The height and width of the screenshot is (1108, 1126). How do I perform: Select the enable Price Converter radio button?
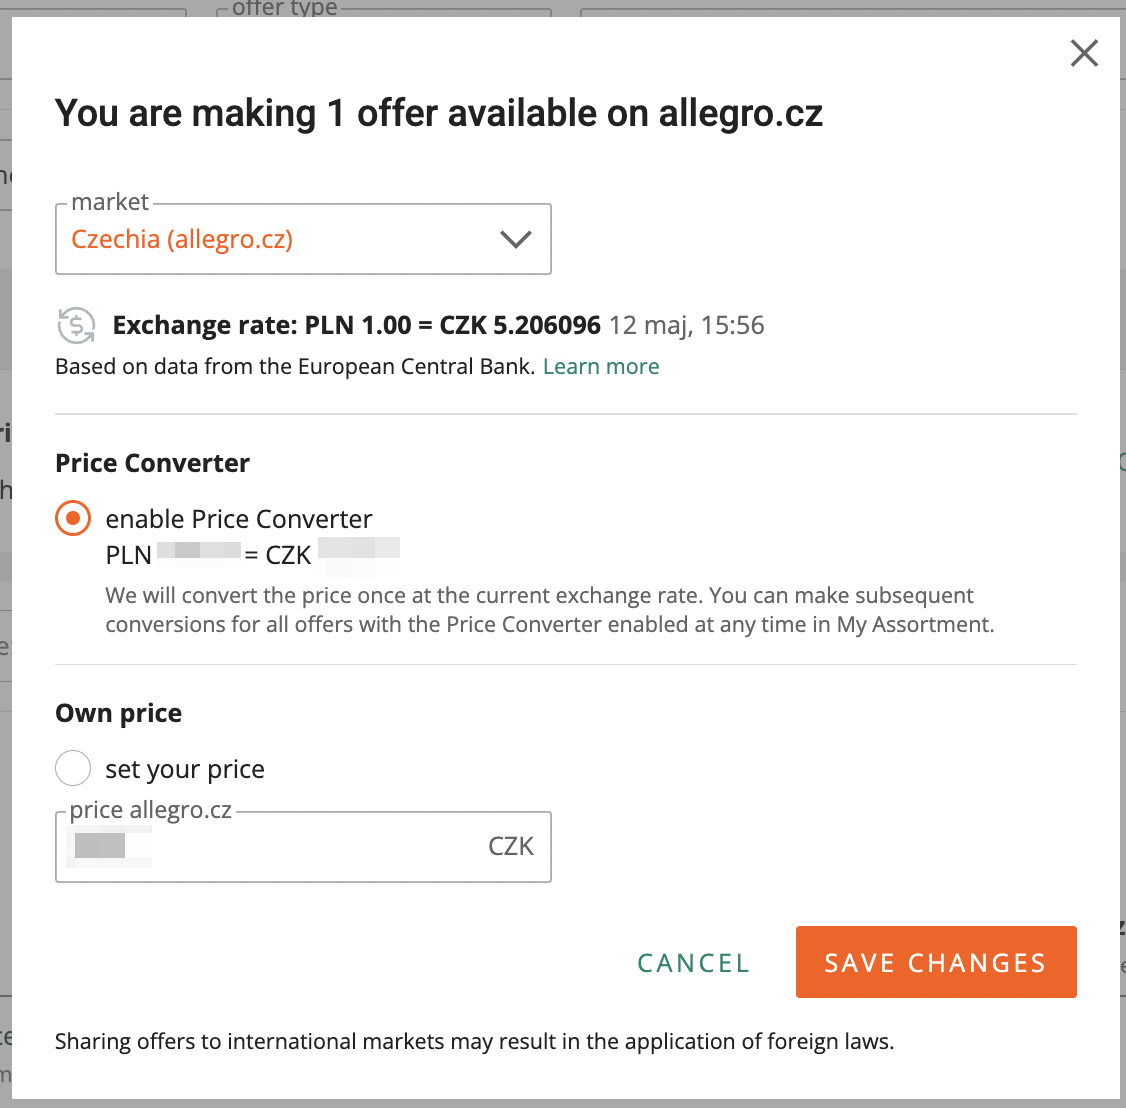coord(73,518)
